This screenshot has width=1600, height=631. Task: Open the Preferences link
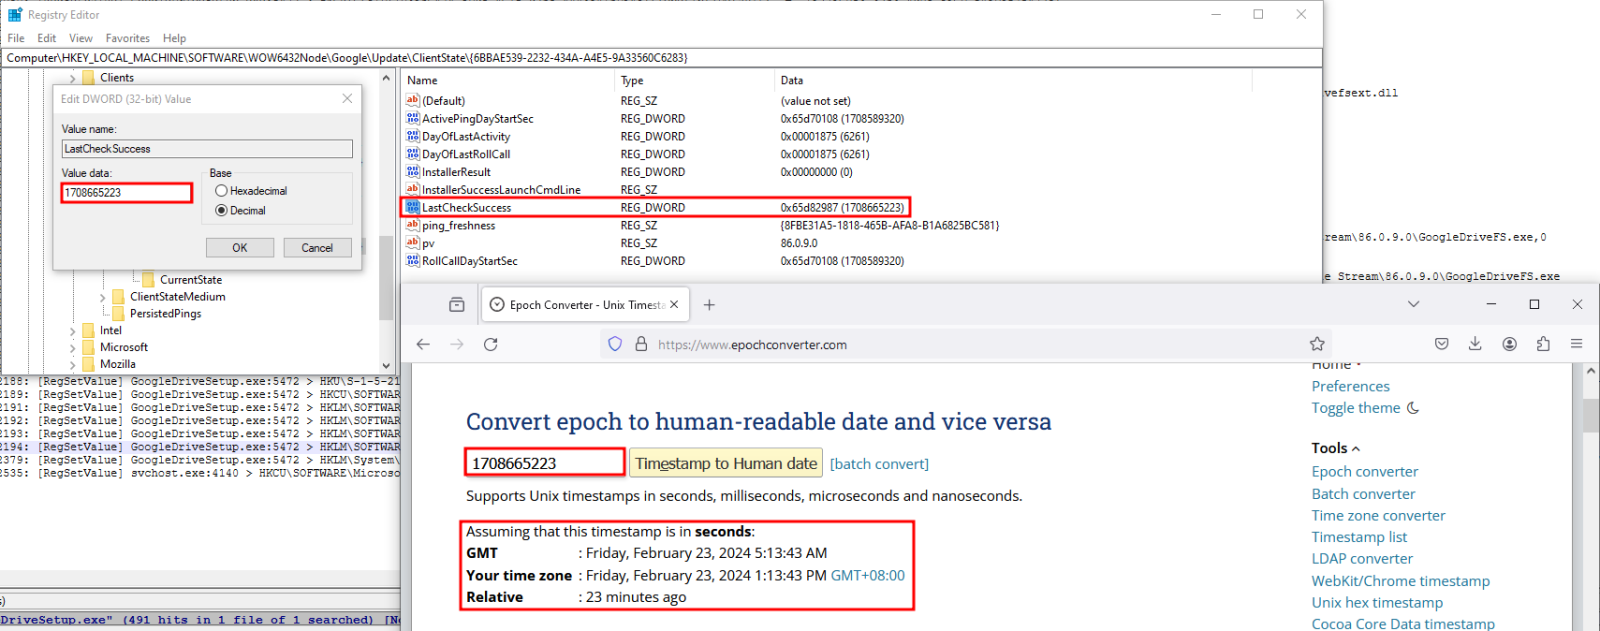pos(1351,386)
